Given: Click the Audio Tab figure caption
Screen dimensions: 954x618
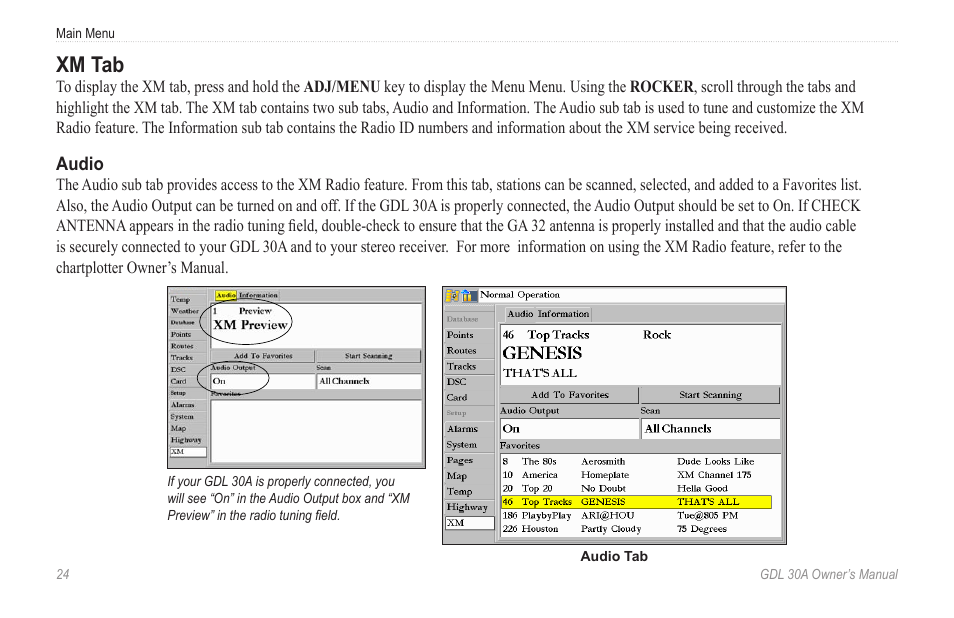Looking at the screenshot, I should pos(614,556).
